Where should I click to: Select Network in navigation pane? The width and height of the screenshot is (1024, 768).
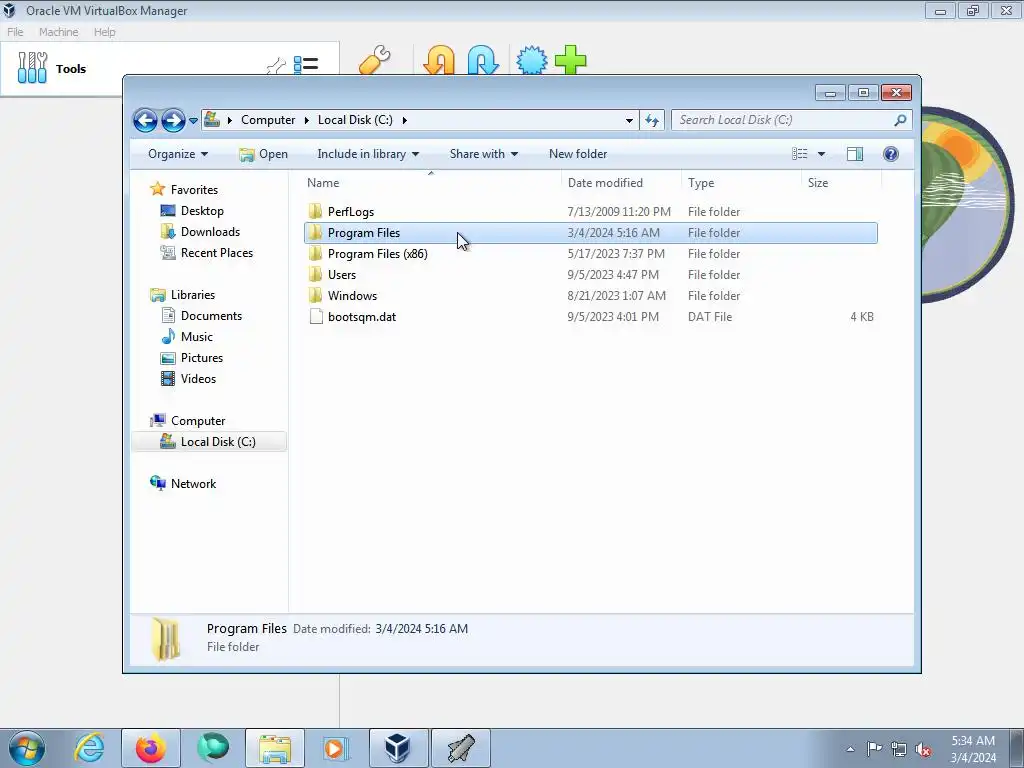pyautogui.click(x=193, y=484)
